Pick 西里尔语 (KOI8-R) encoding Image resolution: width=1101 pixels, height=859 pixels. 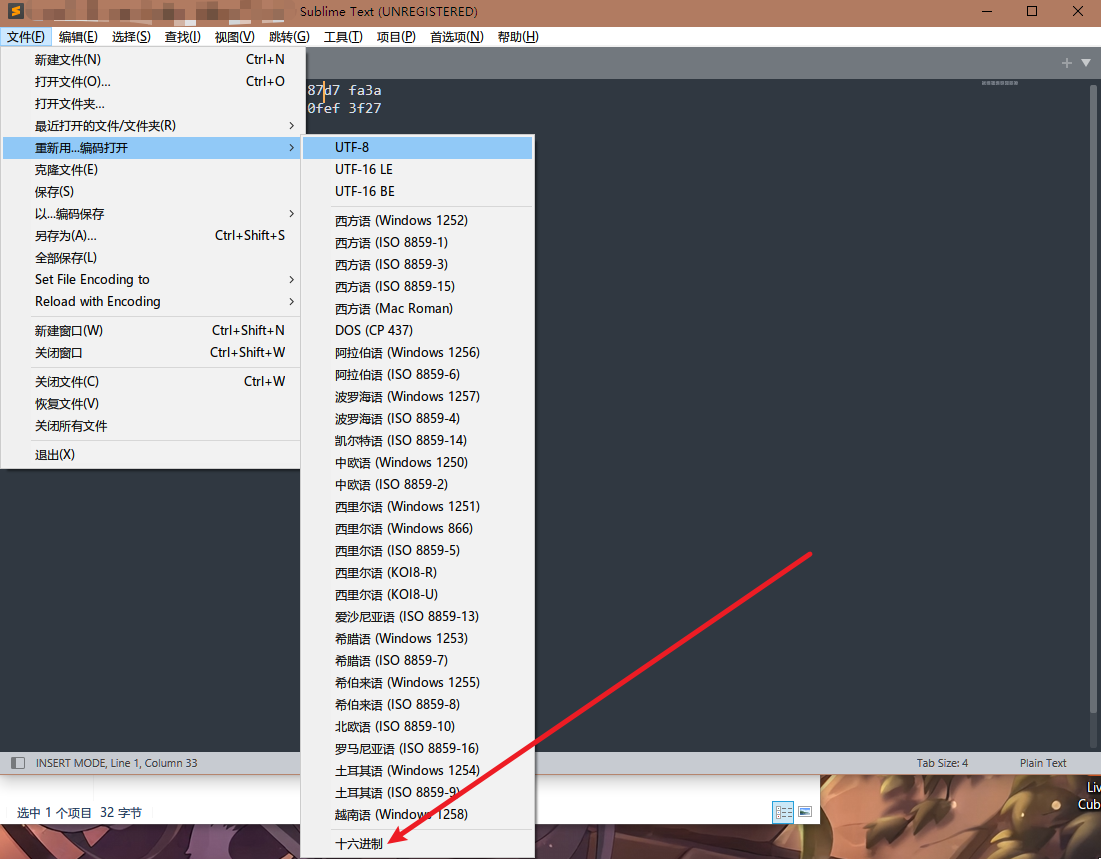point(418,572)
